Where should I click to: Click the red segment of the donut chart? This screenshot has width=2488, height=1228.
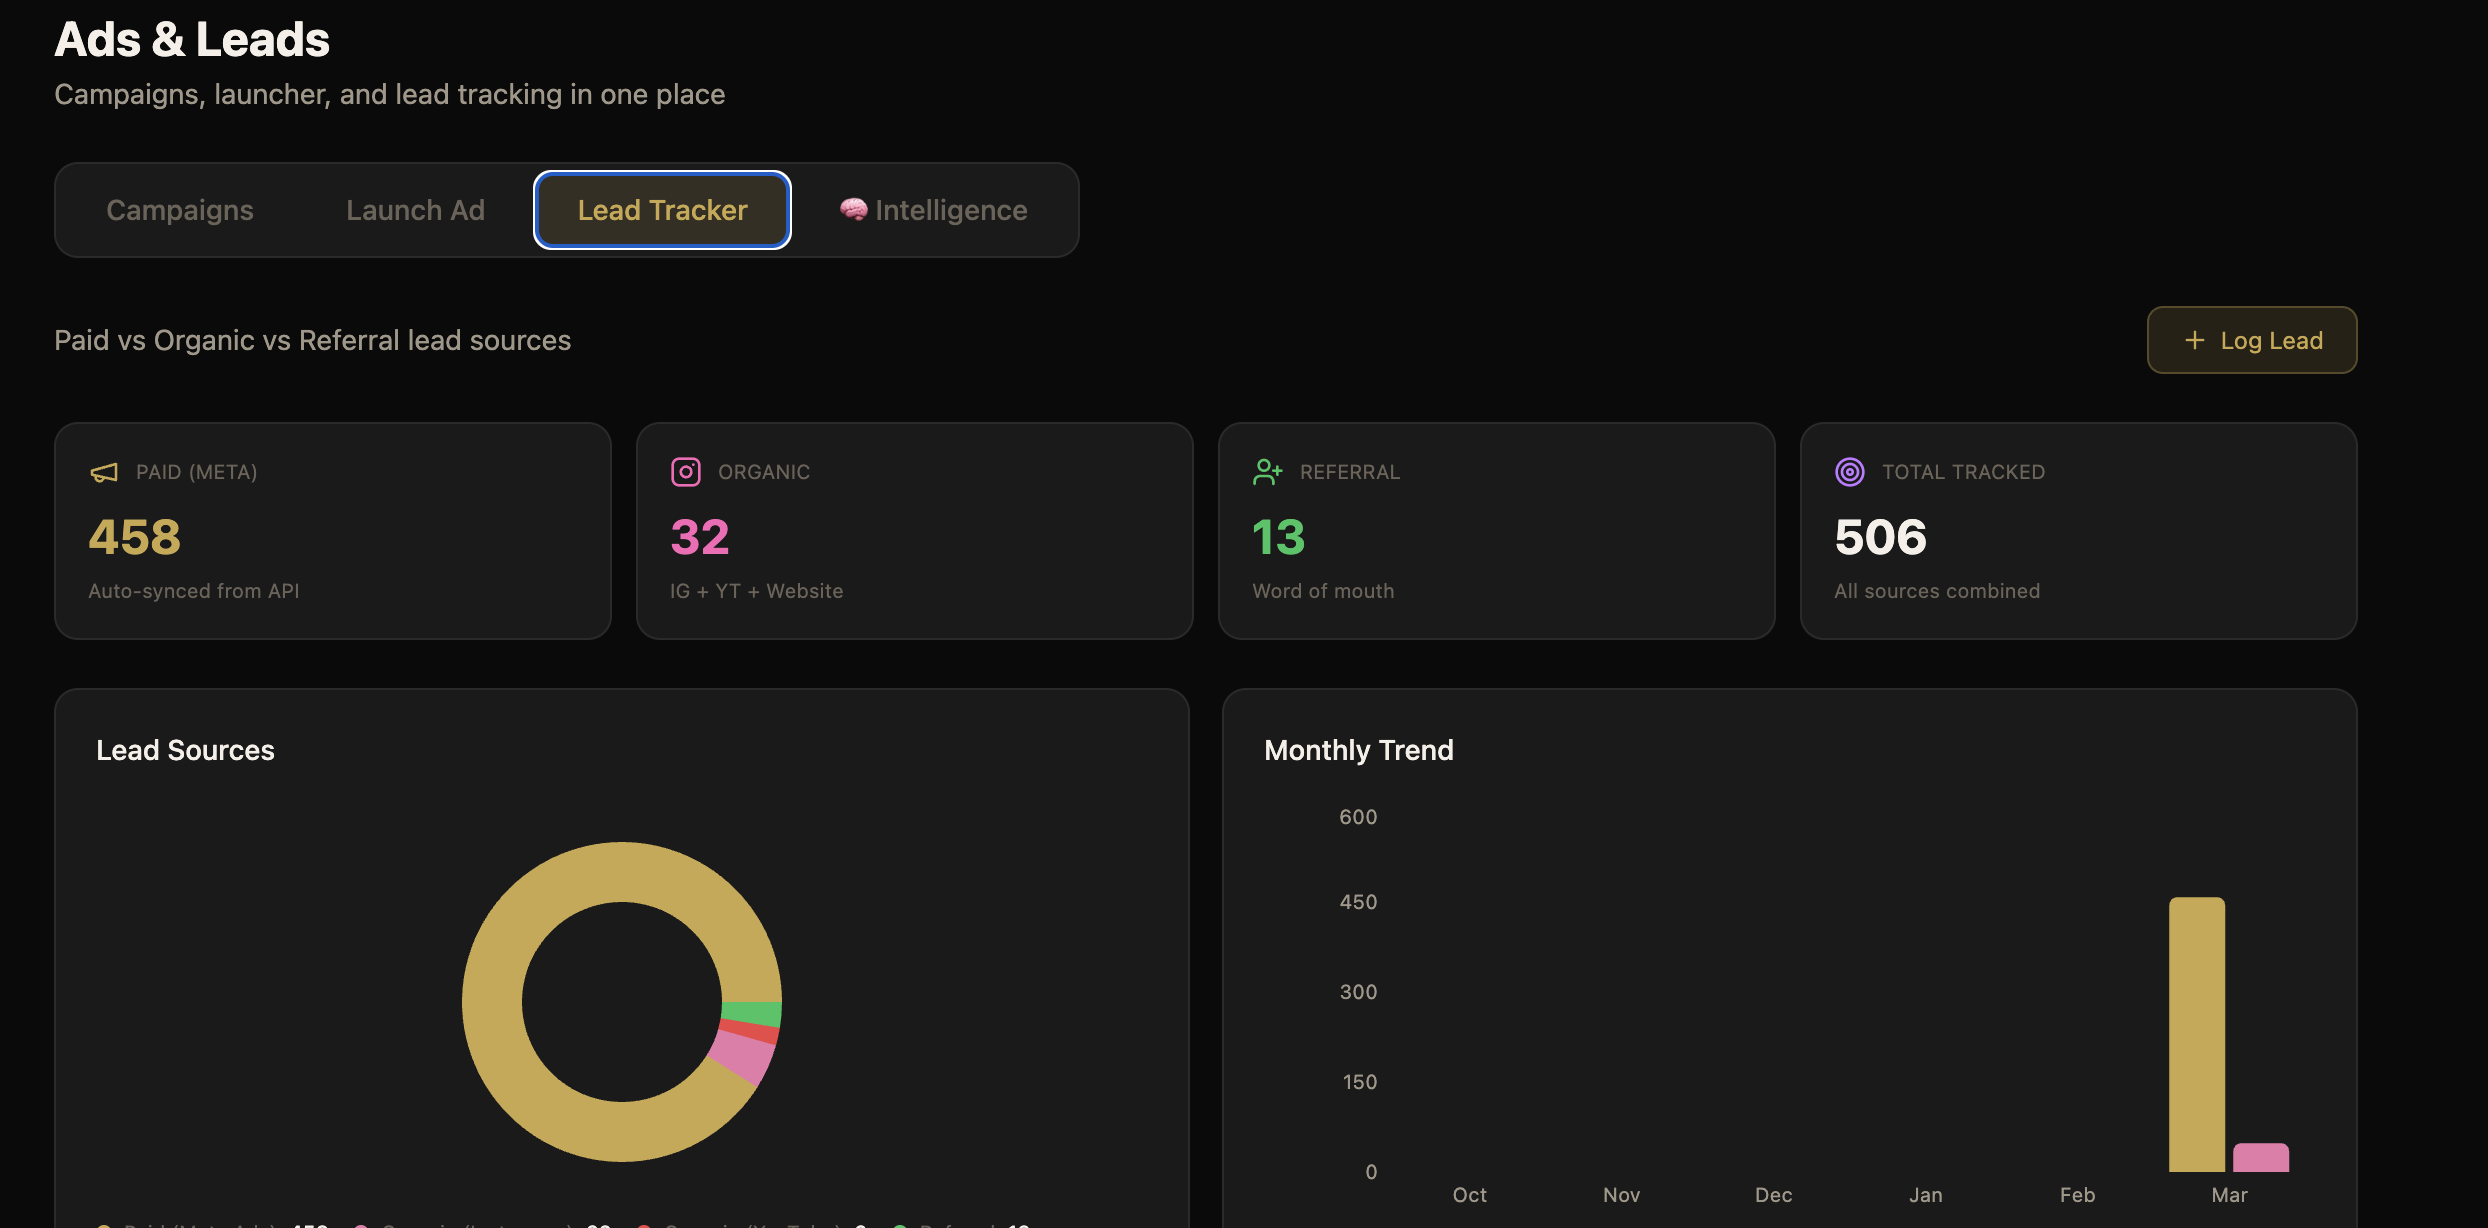tap(750, 1031)
